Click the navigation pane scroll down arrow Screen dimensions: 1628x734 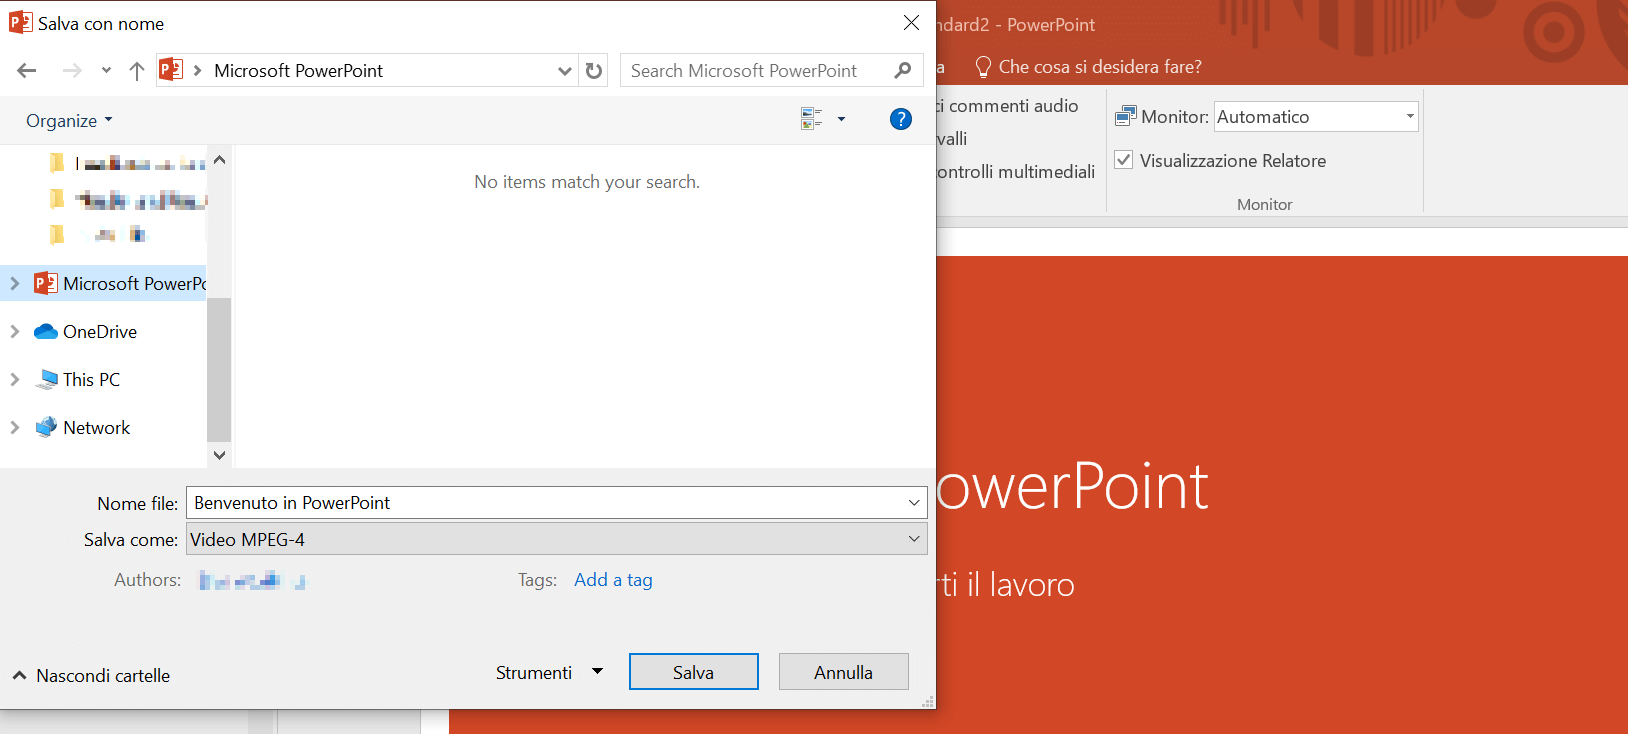(x=219, y=455)
